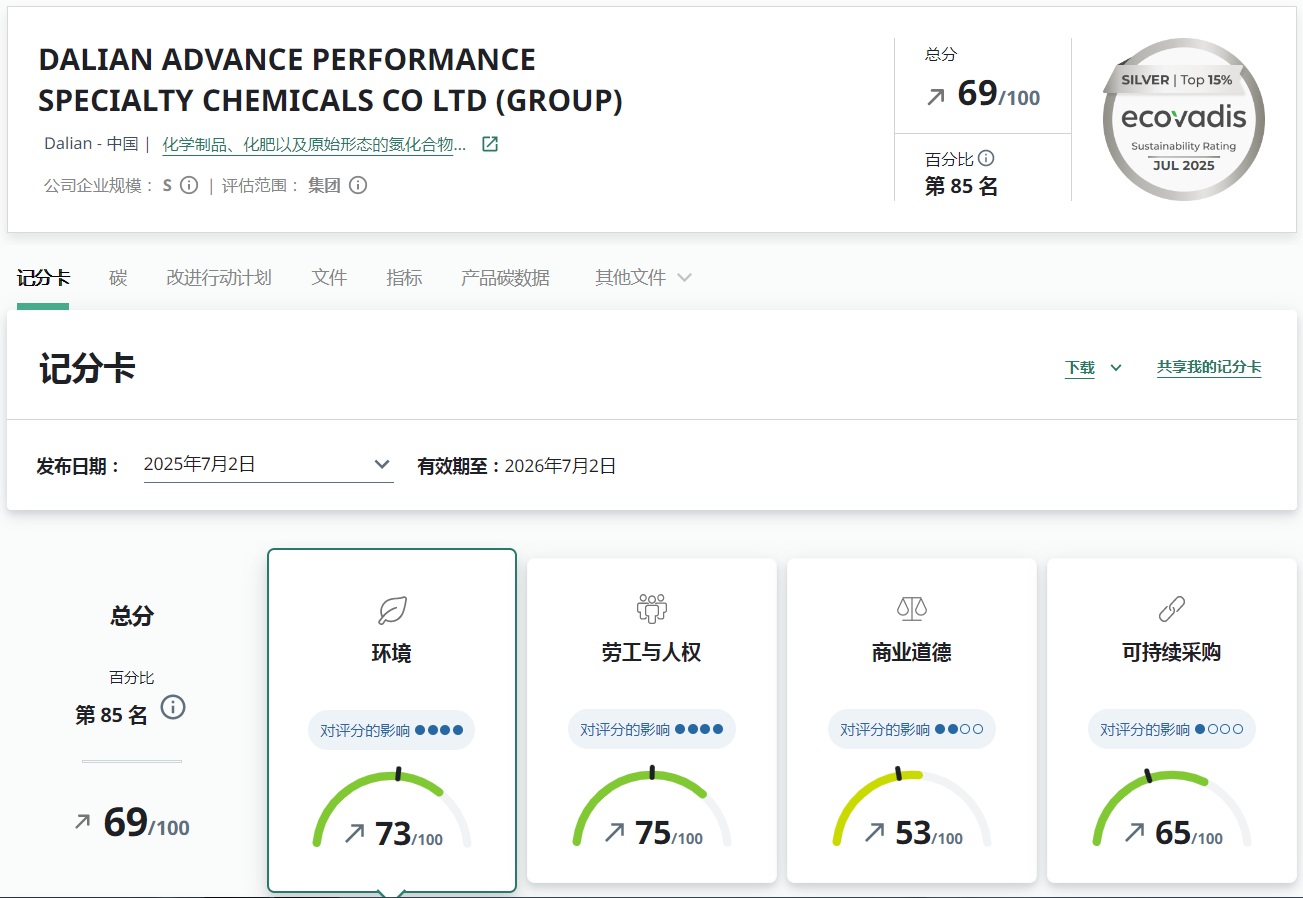Click the trend arrow beside 53/100
The image size is (1303, 898).
point(874,832)
